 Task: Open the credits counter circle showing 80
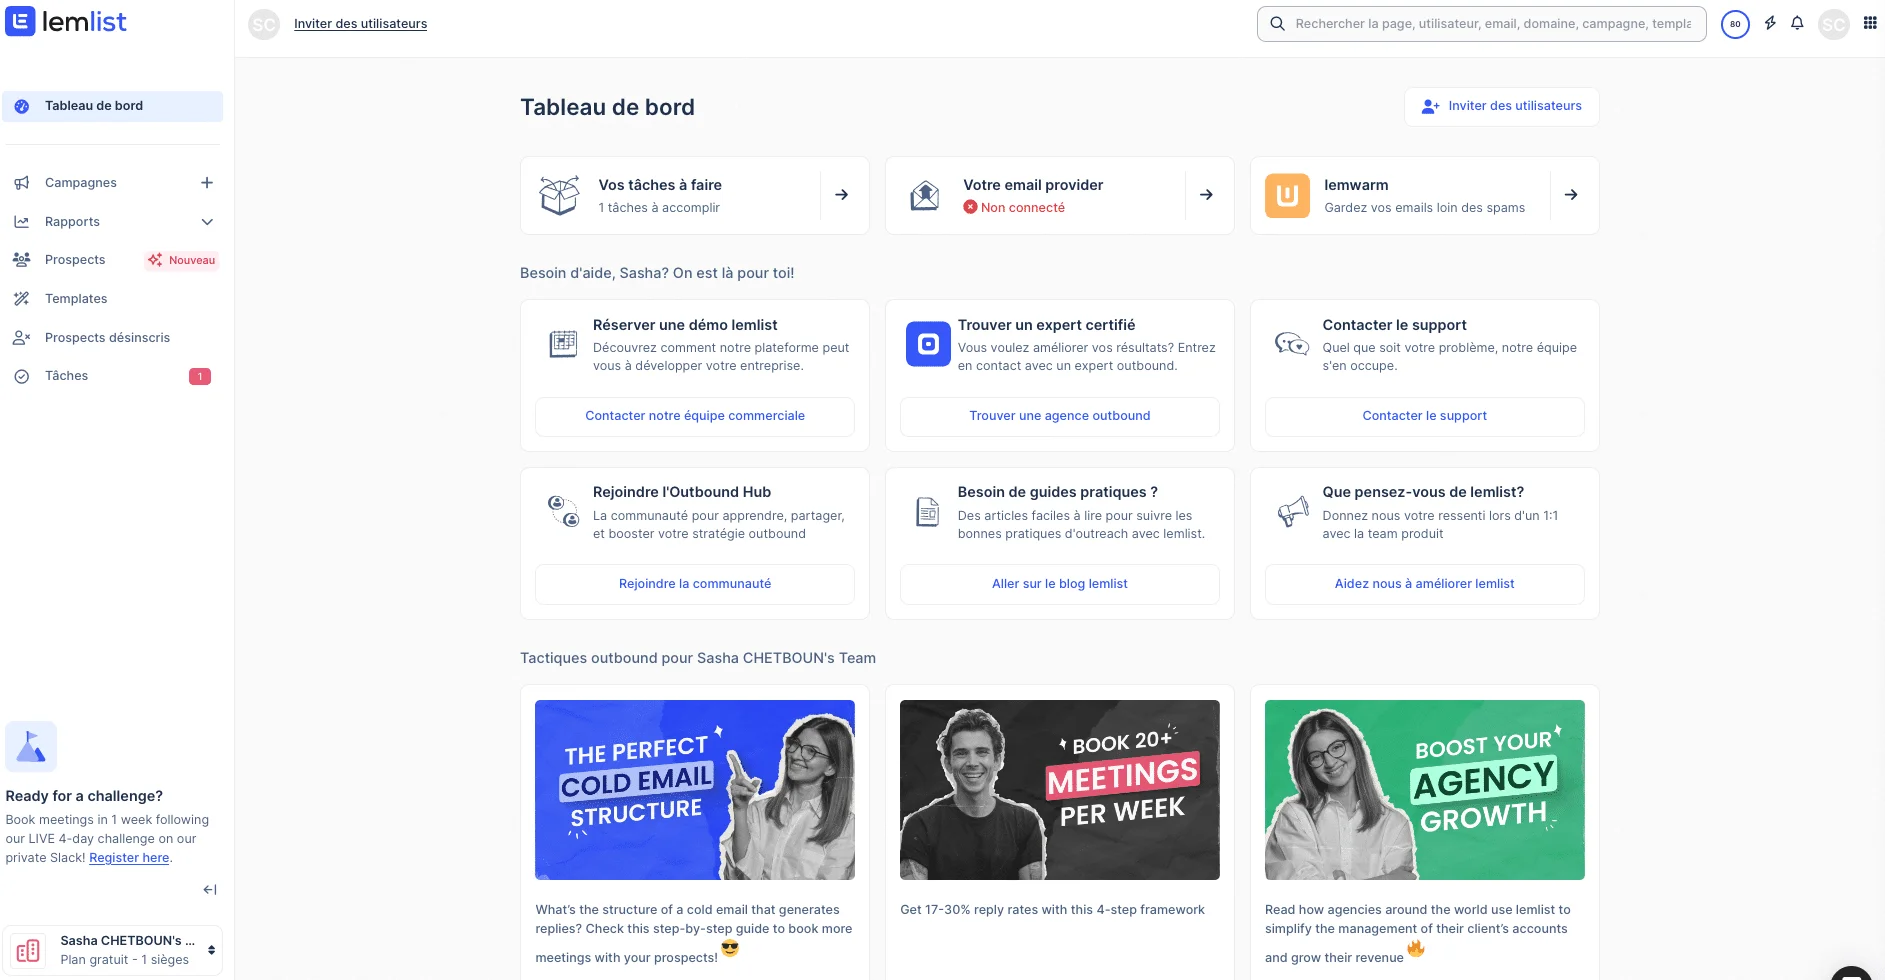[1735, 24]
